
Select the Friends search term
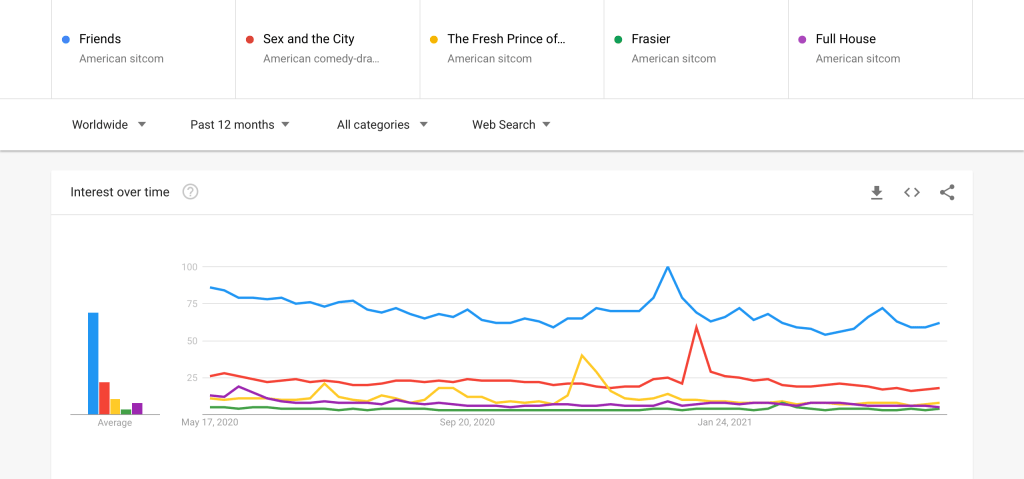click(x=100, y=39)
